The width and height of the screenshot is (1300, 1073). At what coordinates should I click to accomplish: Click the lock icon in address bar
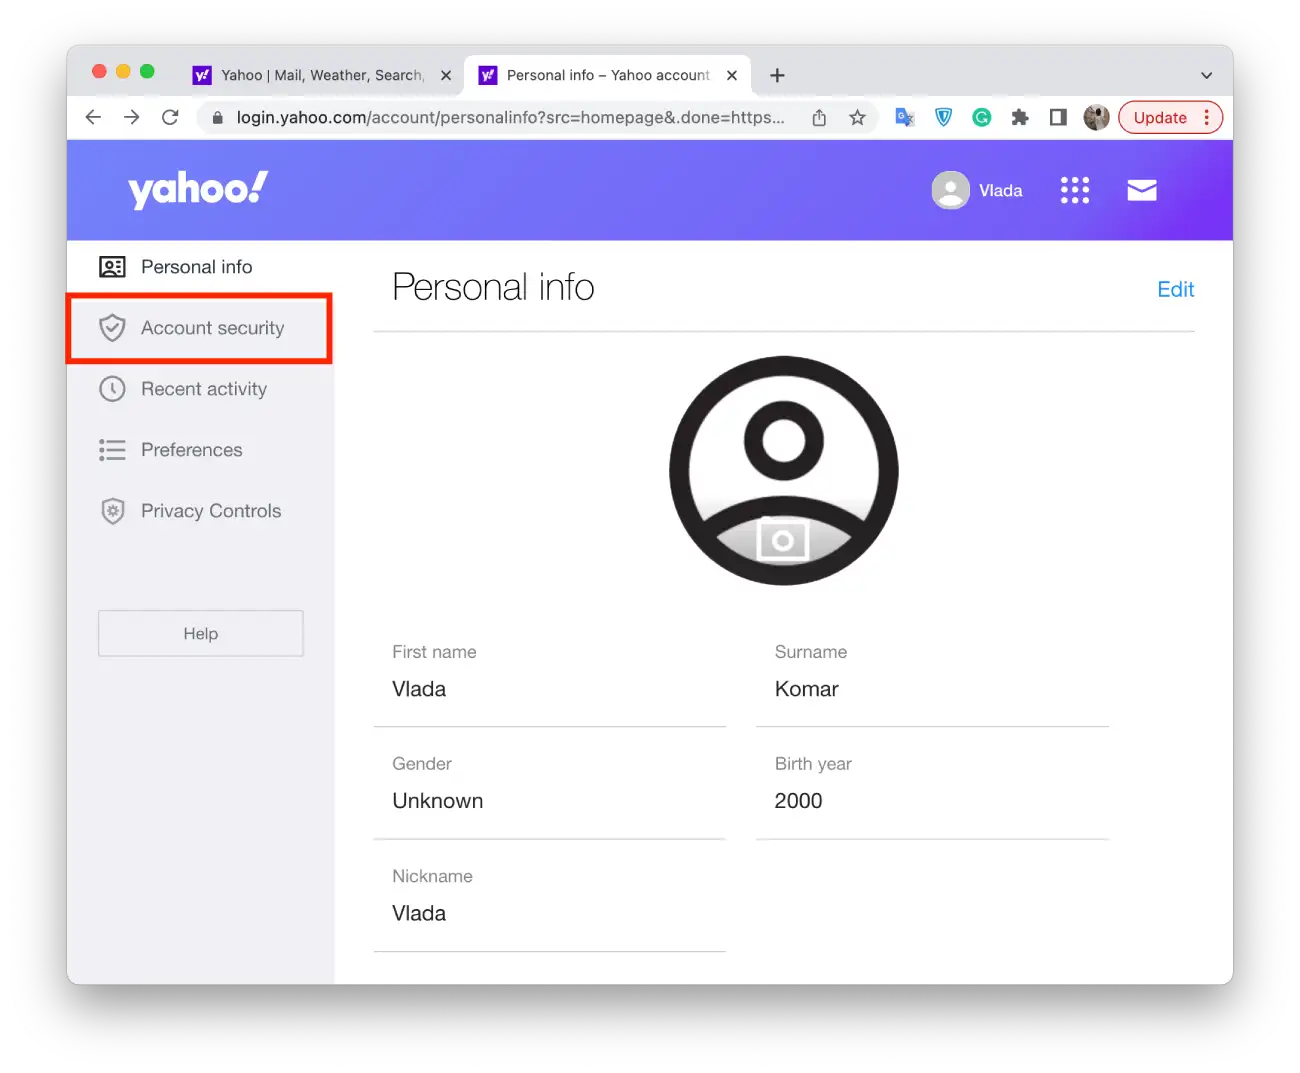[x=217, y=118]
